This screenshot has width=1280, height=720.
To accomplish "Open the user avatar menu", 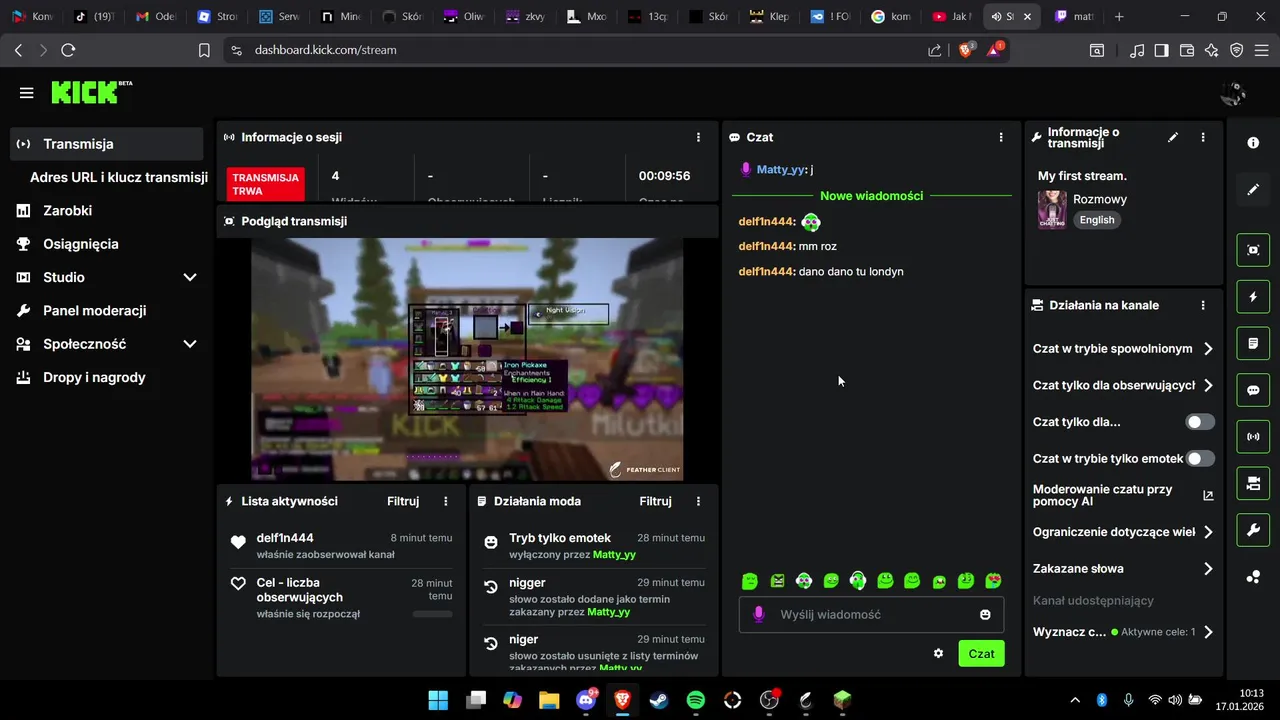I will tap(1233, 94).
